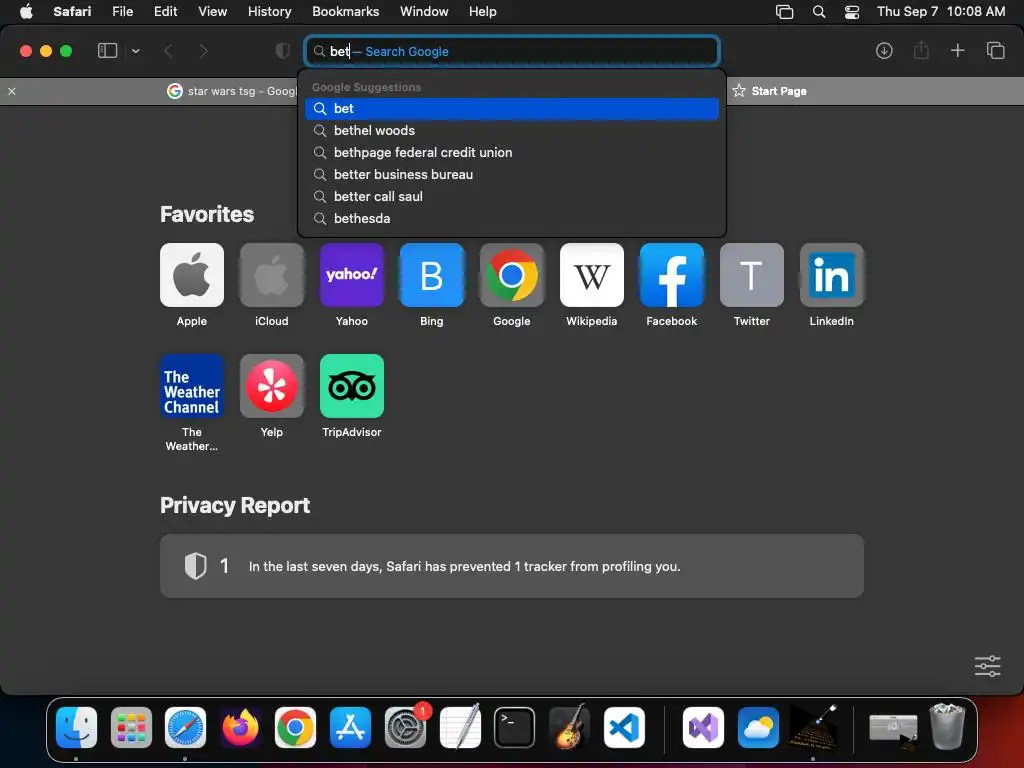The image size is (1024, 768).
Task: Open the View menu
Action: (212, 11)
